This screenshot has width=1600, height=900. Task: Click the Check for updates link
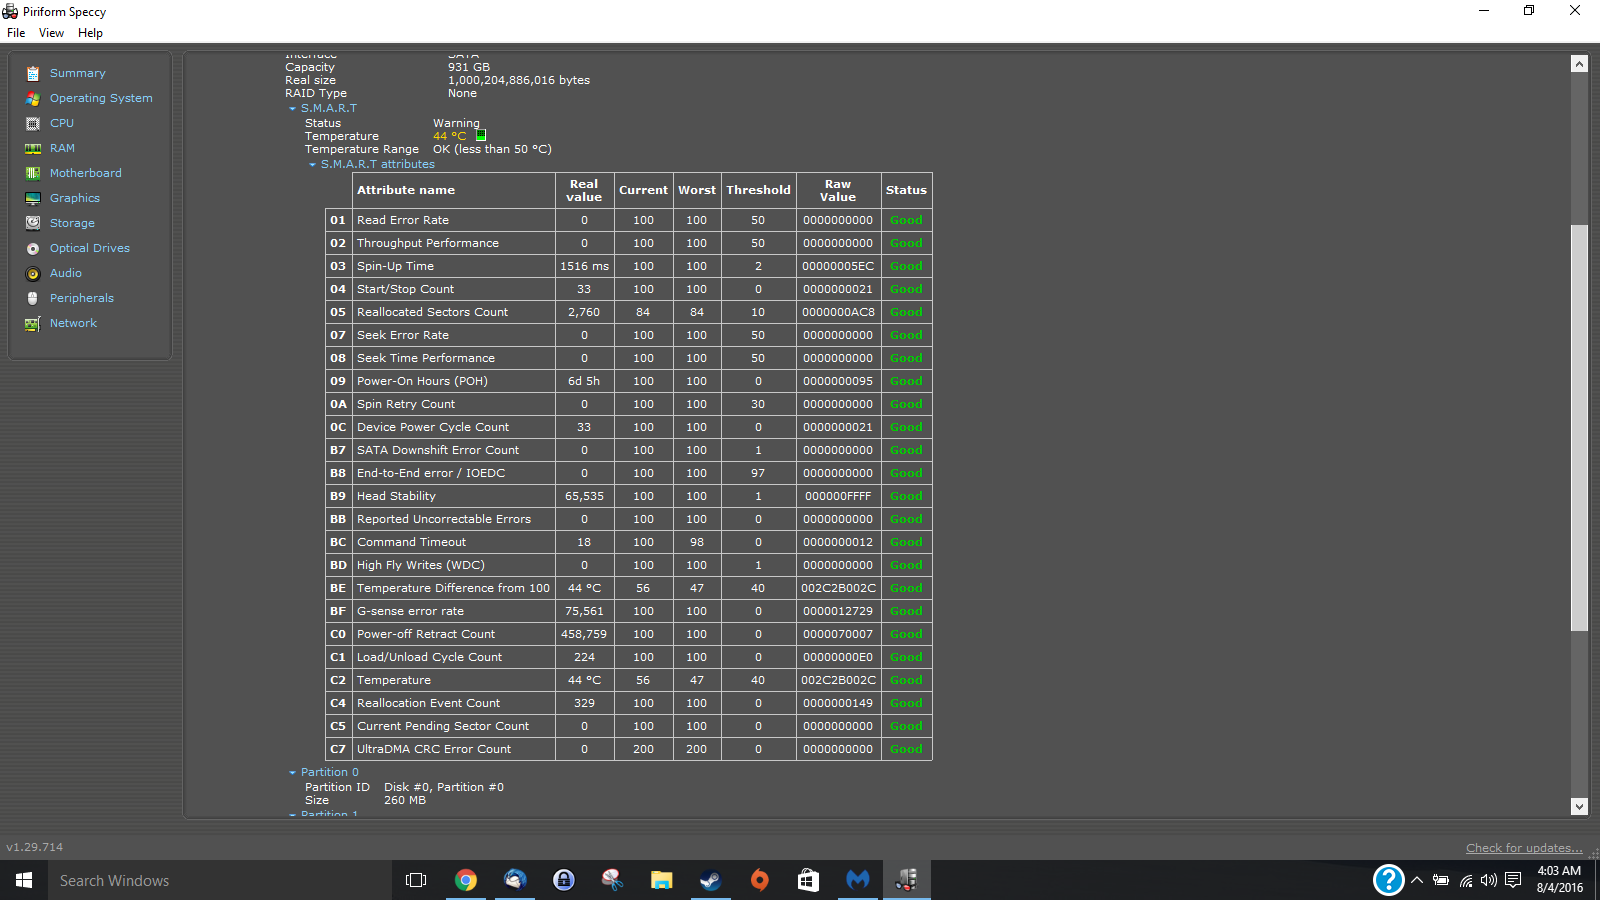[1523, 848]
